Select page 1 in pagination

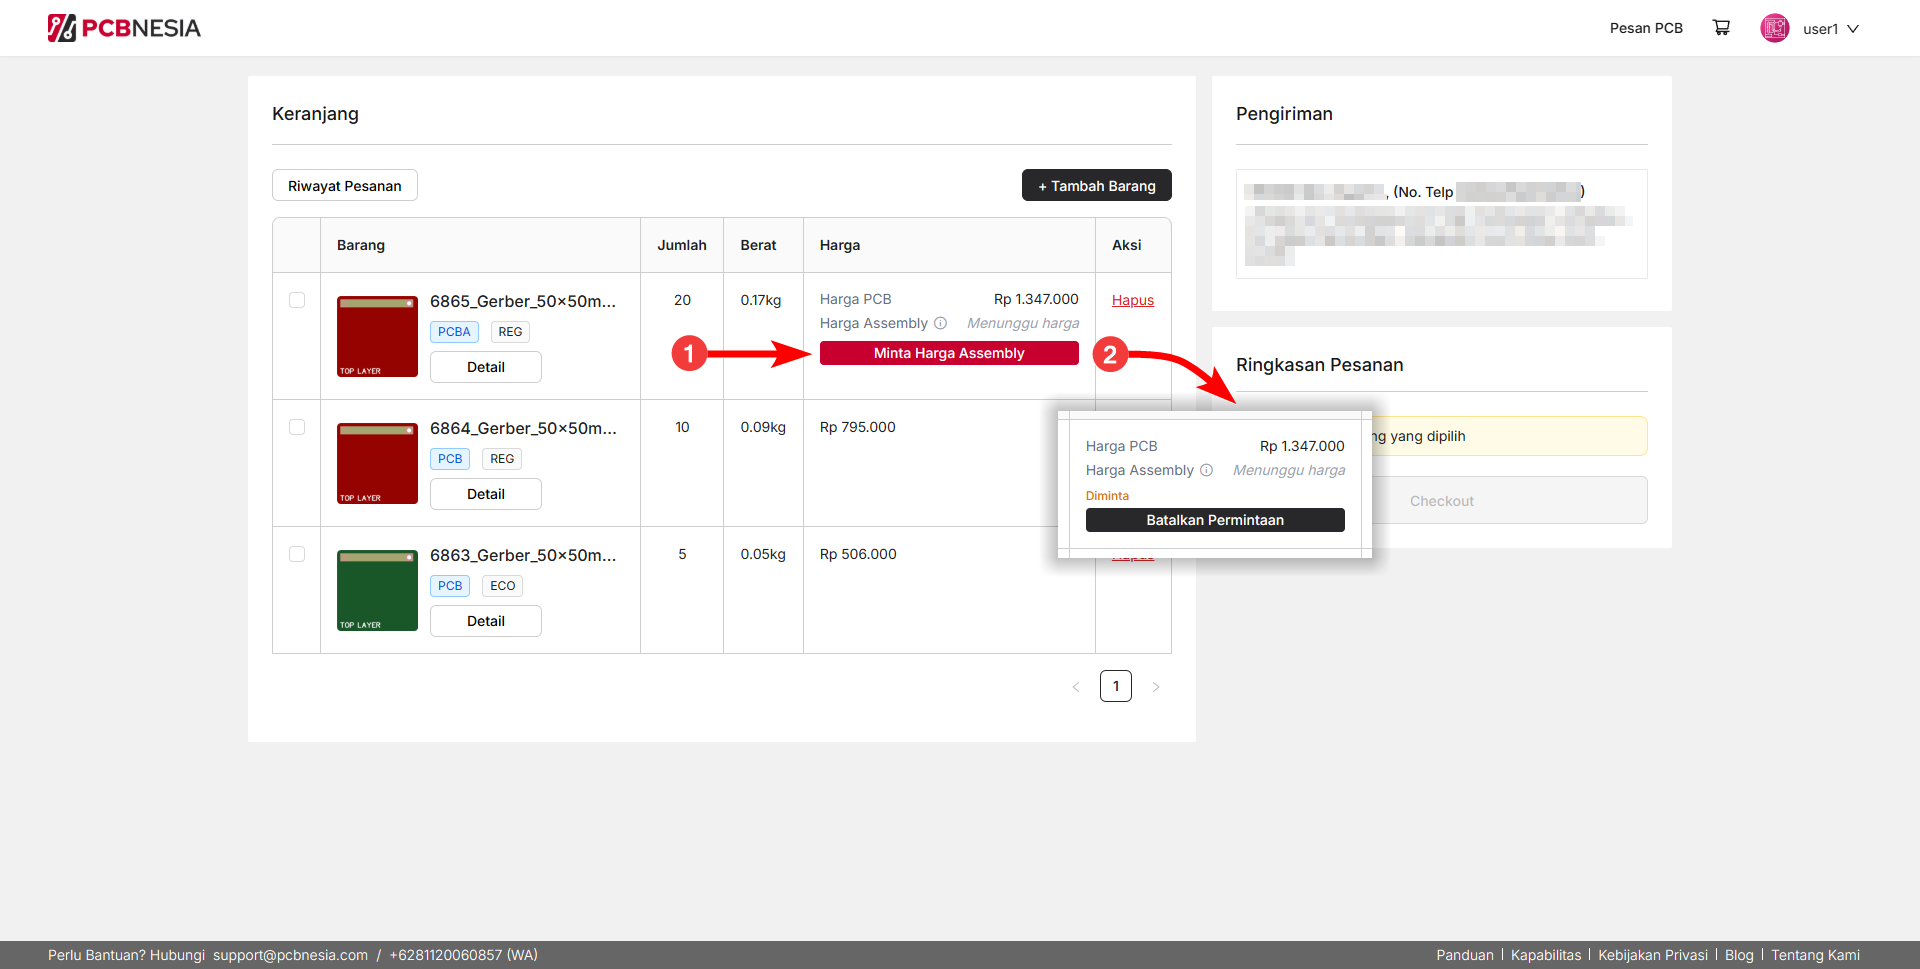[1116, 686]
